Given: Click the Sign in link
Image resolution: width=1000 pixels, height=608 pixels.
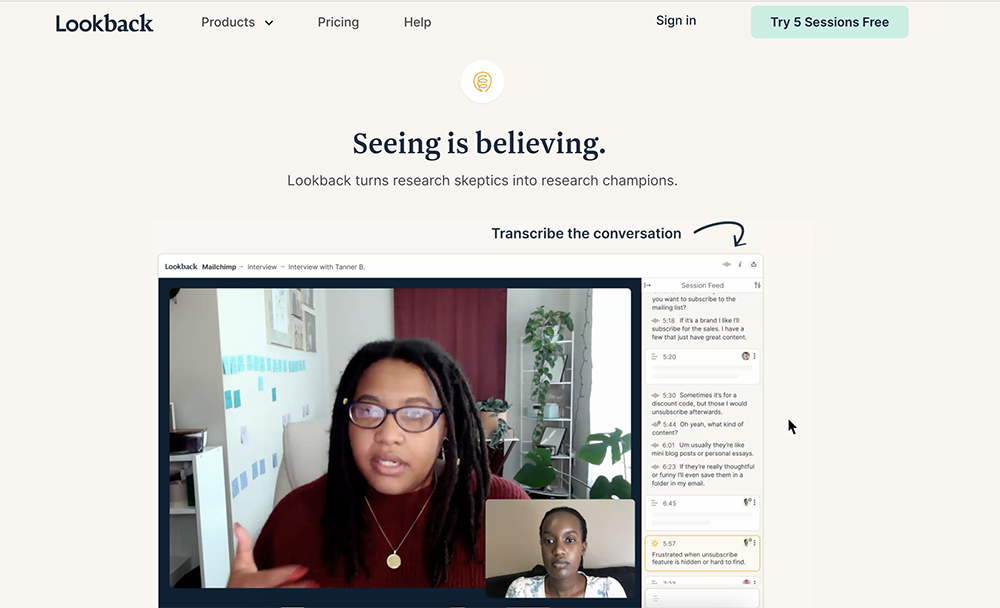Looking at the screenshot, I should tap(676, 20).
